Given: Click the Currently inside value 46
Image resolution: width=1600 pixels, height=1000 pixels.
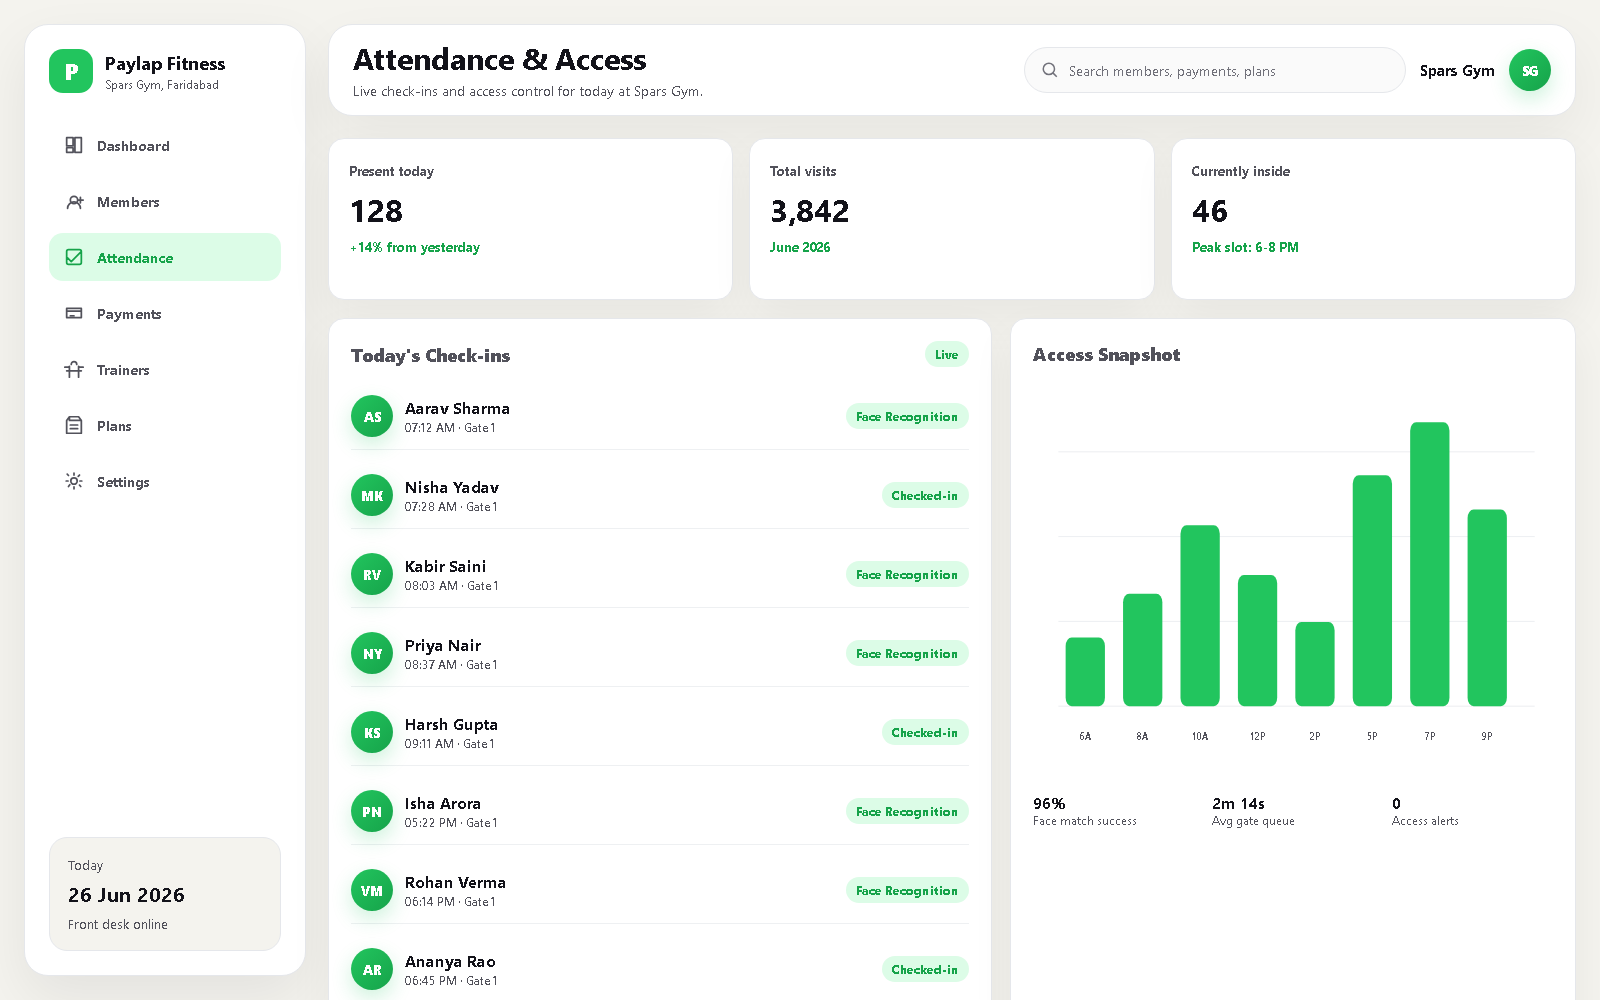Looking at the screenshot, I should pyautogui.click(x=1209, y=211).
